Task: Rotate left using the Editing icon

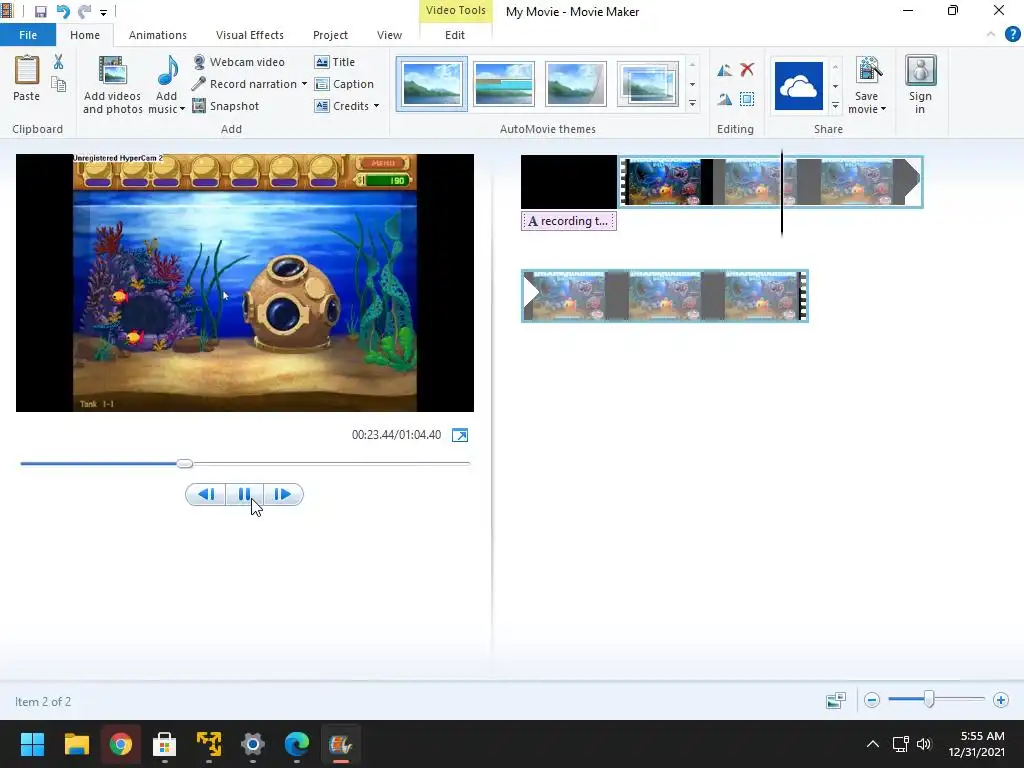Action: (724, 70)
